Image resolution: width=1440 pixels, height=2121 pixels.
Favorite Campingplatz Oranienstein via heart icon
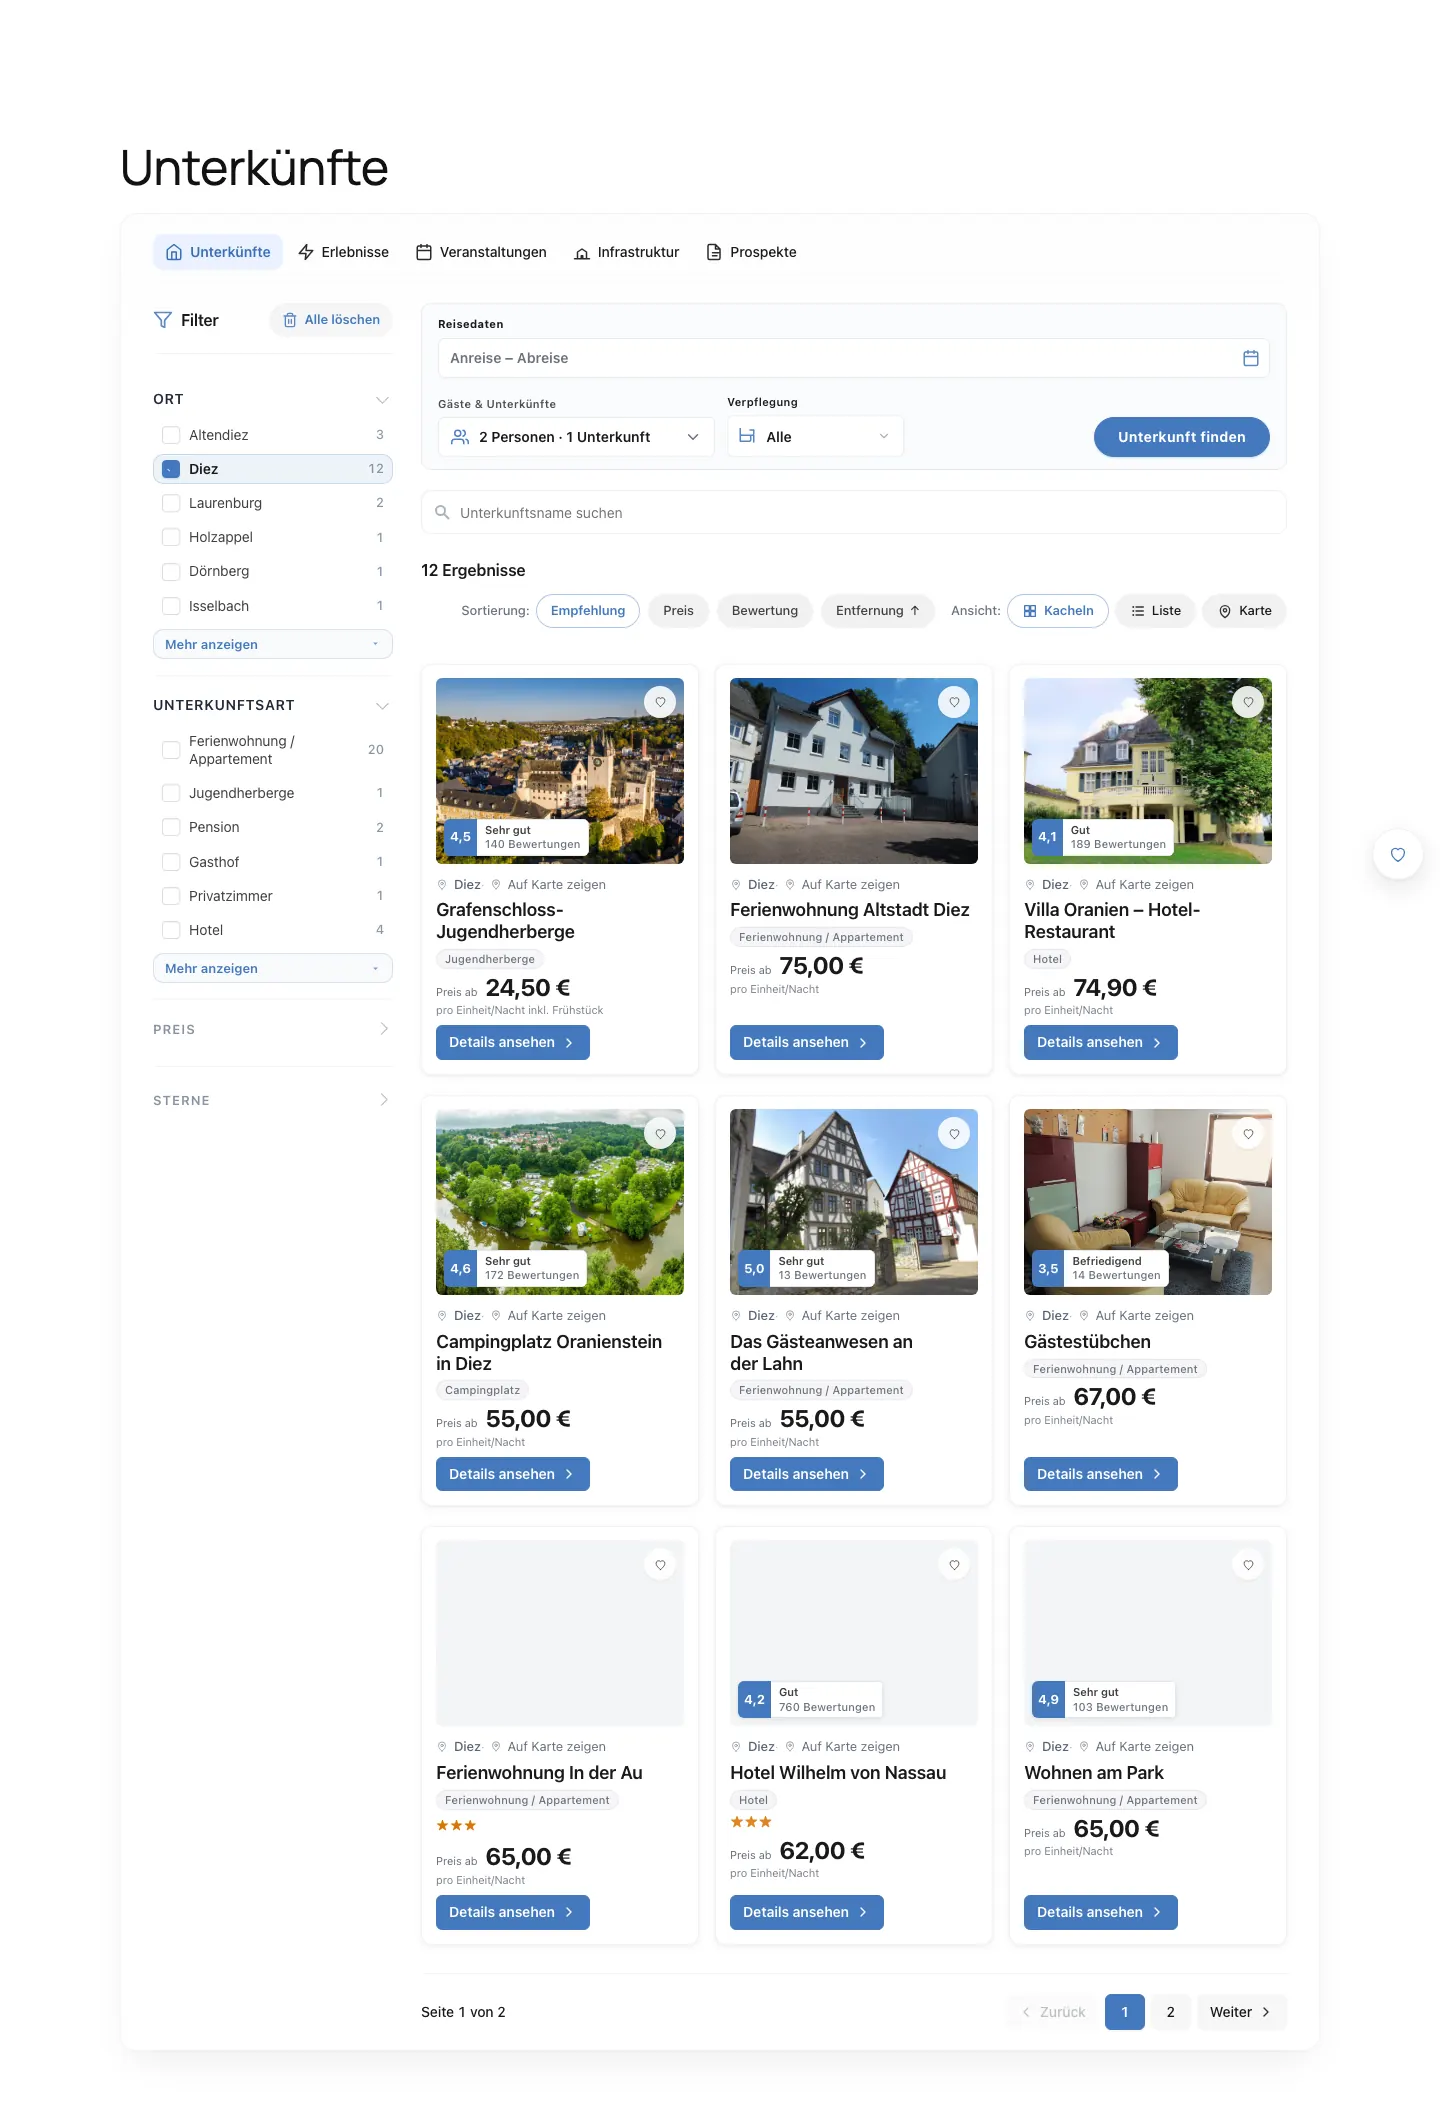coord(660,1134)
